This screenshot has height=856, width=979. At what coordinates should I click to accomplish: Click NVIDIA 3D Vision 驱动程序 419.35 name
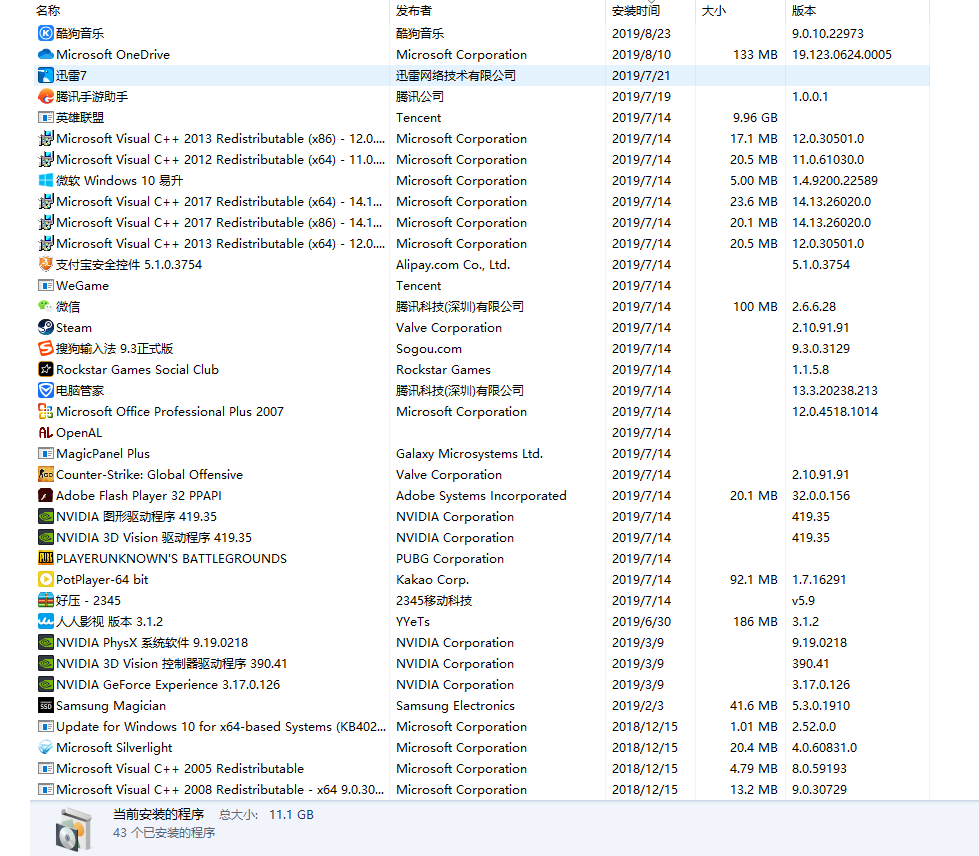pyautogui.click(x=154, y=538)
